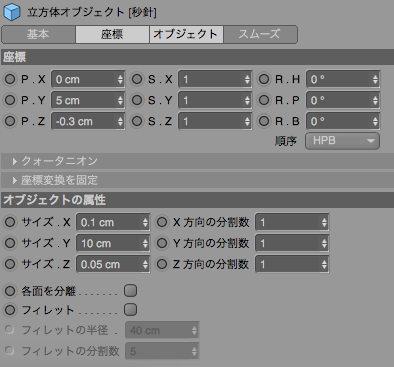This screenshot has width=394, height=367.
Task: Click the Y方向の分割数 value field
Action: 292,243
